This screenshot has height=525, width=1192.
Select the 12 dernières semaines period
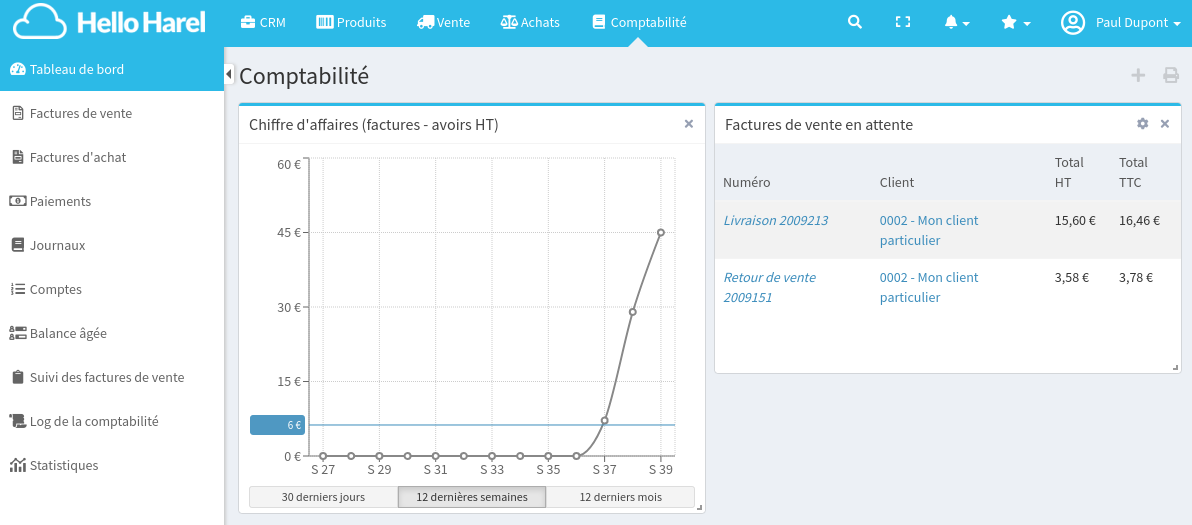click(472, 497)
